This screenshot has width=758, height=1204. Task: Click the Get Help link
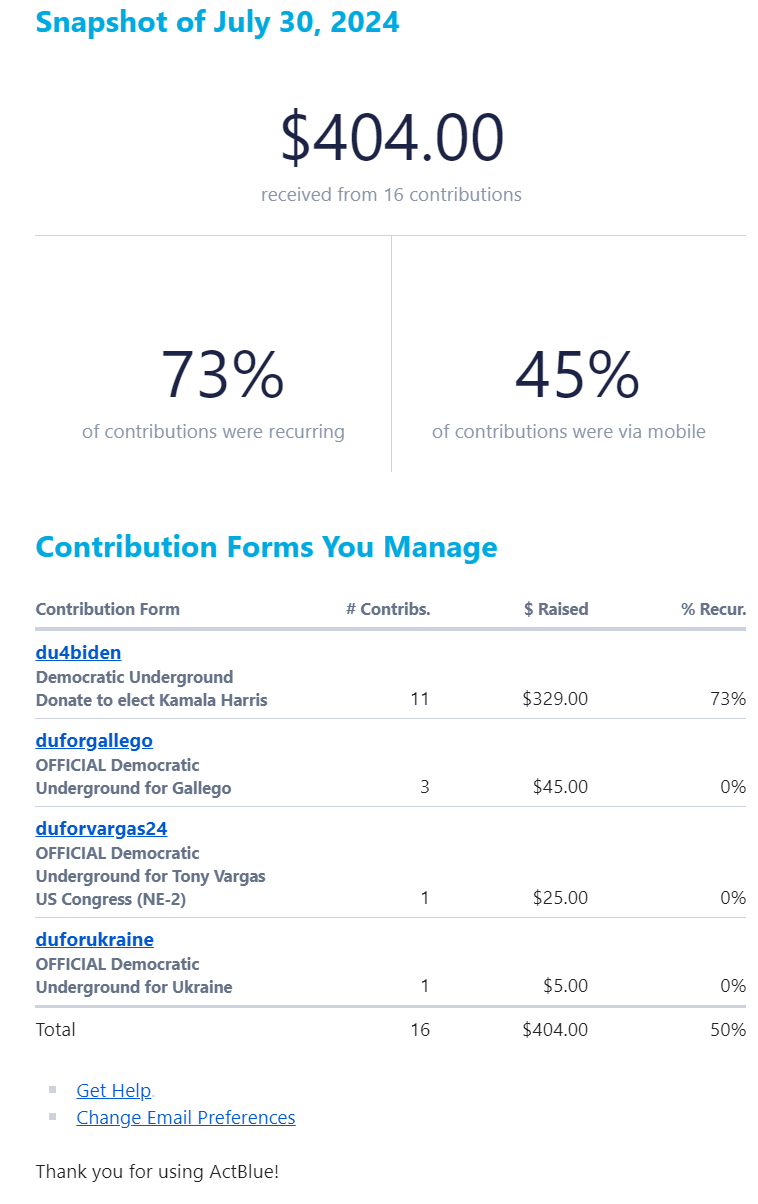114,1091
